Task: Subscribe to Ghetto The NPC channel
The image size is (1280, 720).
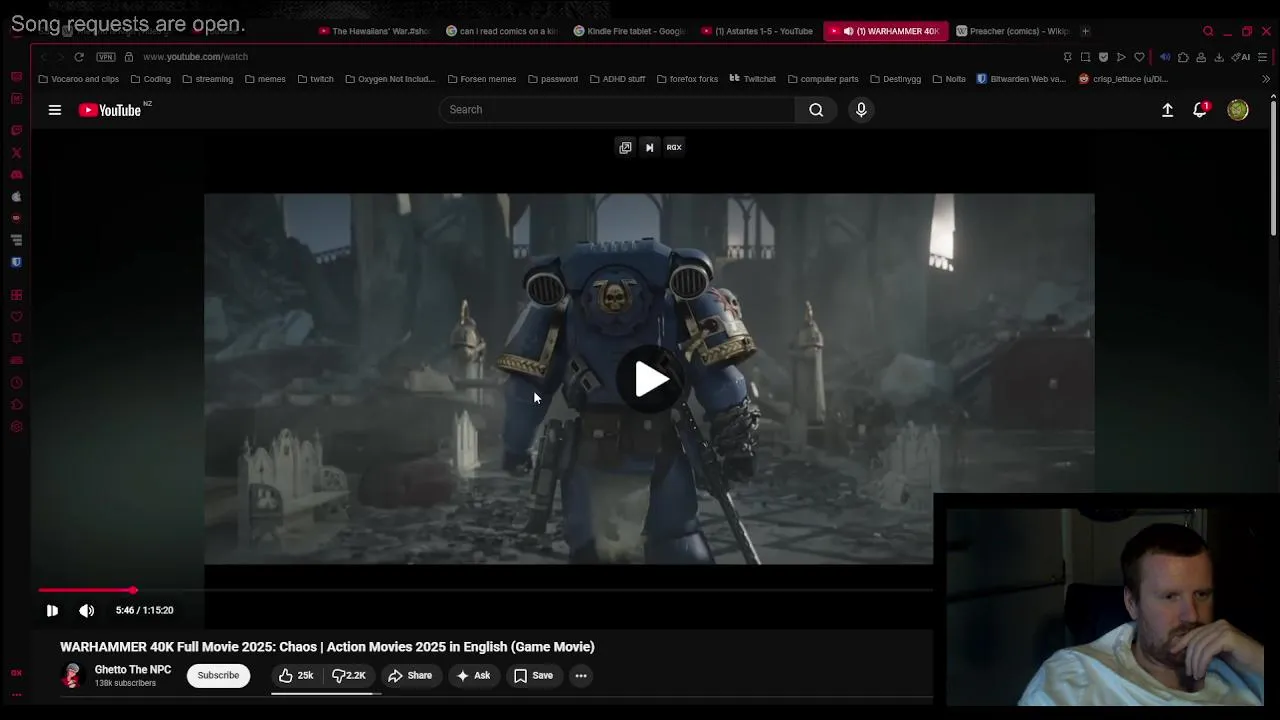Action: point(218,676)
